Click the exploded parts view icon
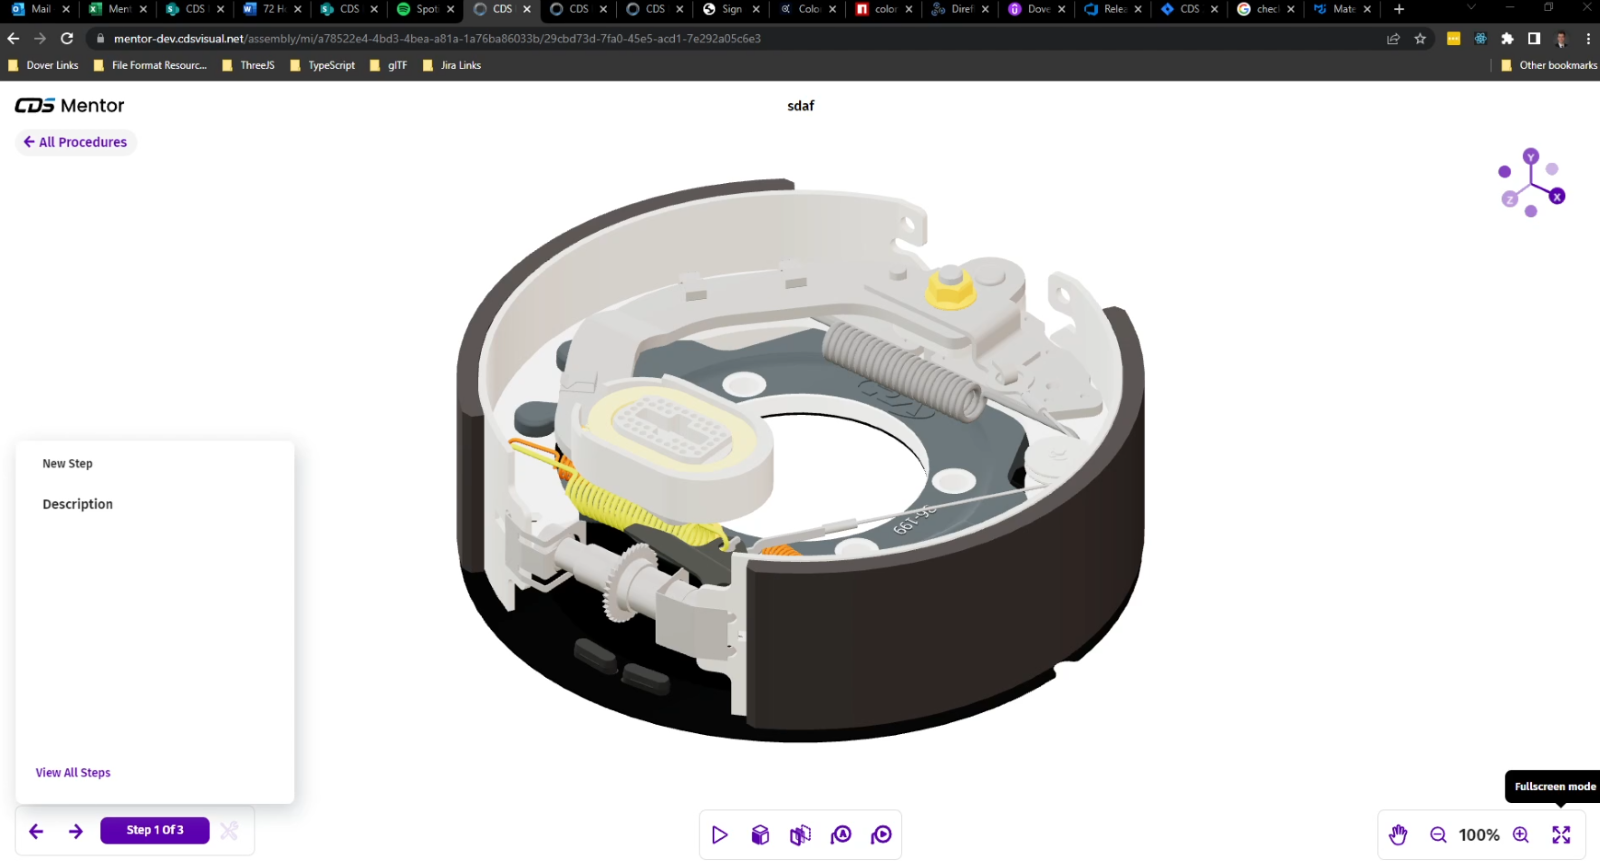 [800, 835]
